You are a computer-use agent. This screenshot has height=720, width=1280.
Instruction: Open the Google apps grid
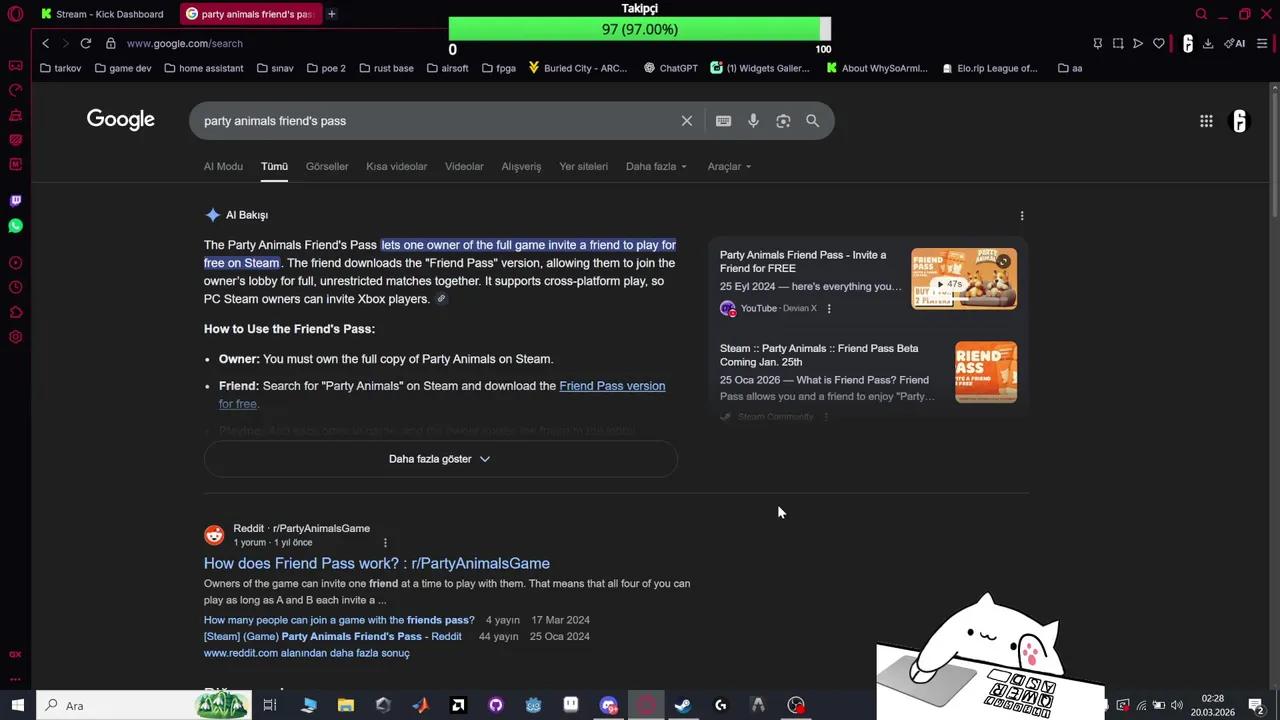pos(1206,121)
